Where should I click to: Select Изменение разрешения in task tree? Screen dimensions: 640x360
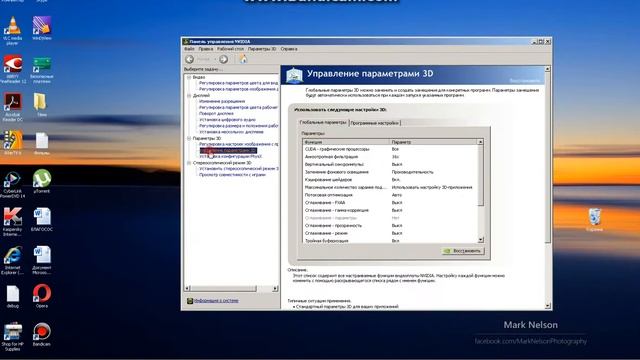click(222, 101)
